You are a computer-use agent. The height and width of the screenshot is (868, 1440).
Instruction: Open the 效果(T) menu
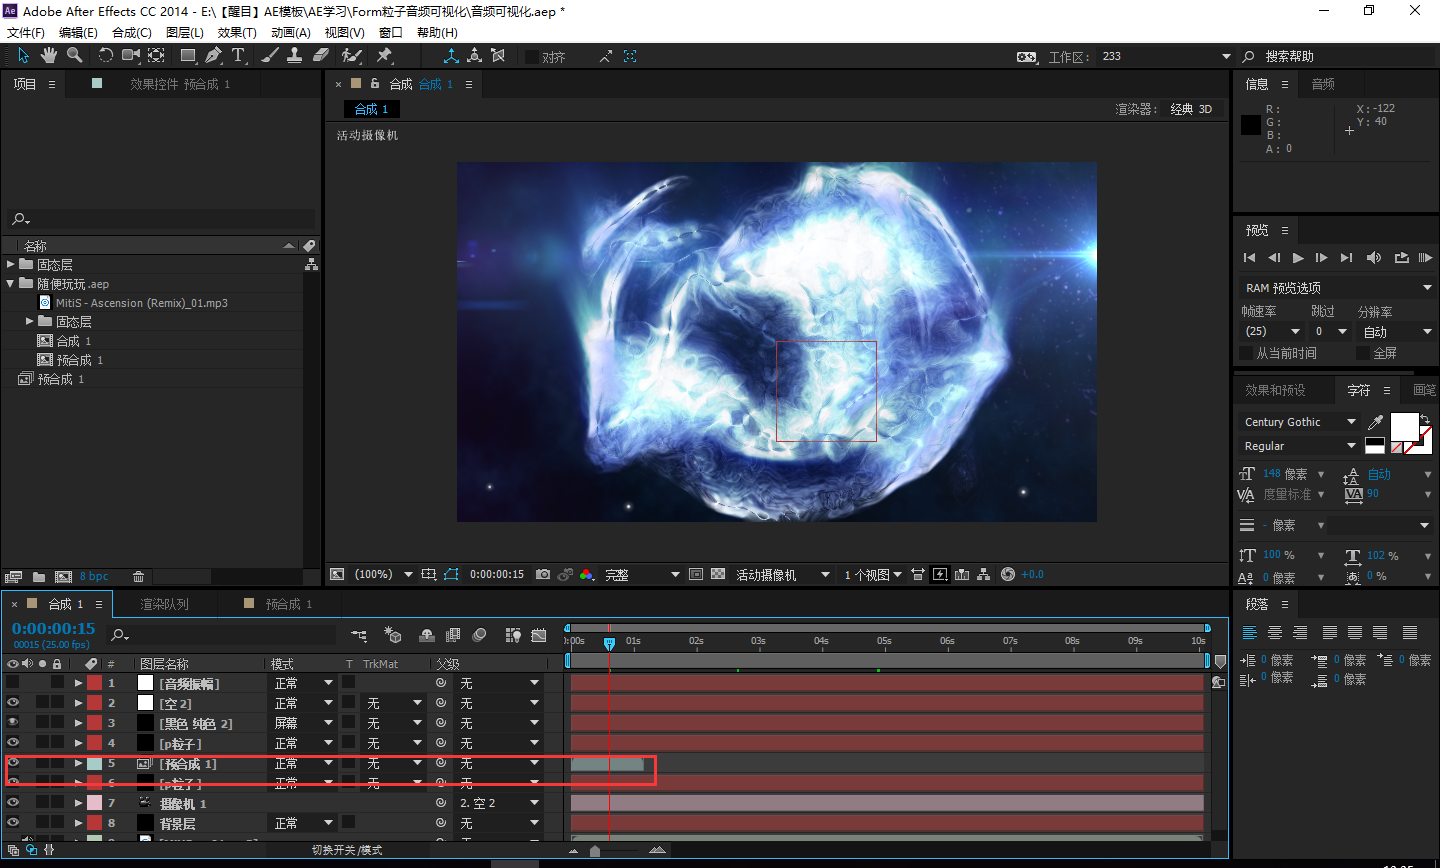click(x=237, y=32)
